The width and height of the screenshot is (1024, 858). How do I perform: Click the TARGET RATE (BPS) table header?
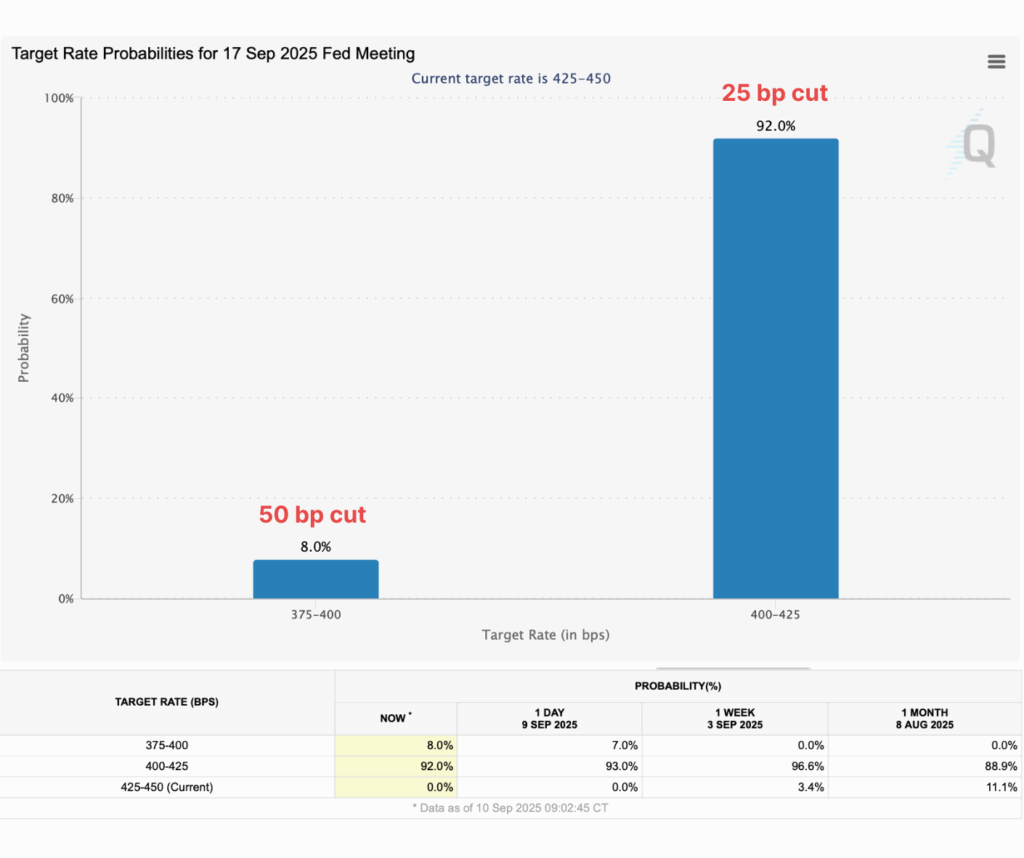click(x=167, y=702)
